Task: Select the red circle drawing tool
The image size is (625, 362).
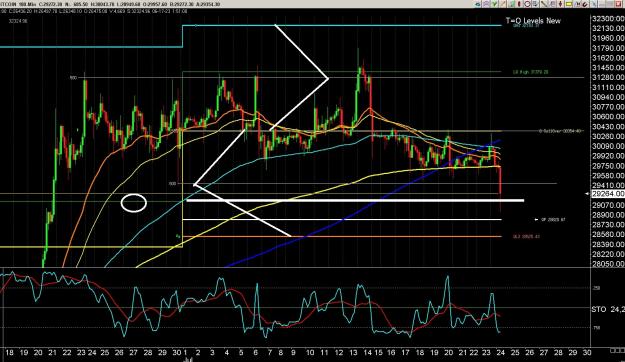Action: [527, 4]
